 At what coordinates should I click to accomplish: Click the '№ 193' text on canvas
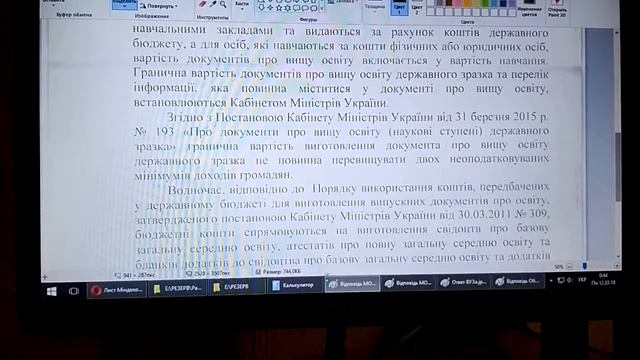(x=155, y=132)
